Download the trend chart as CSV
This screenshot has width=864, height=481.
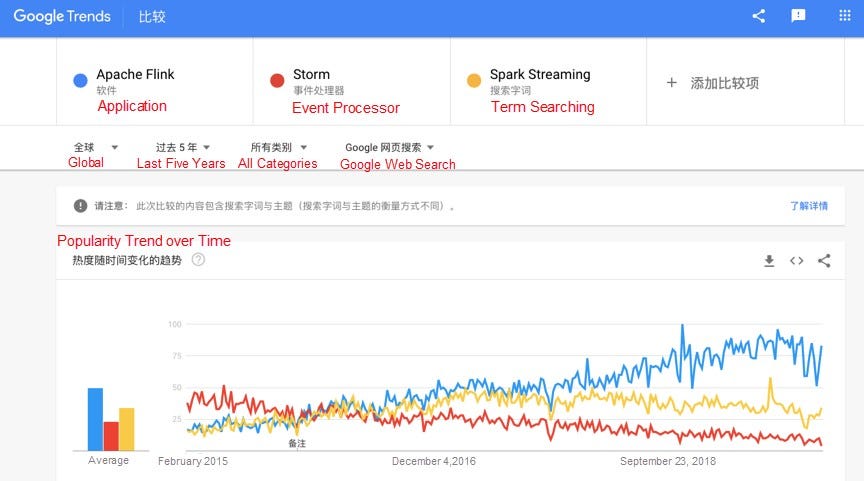pyautogui.click(x=769, y=261)
